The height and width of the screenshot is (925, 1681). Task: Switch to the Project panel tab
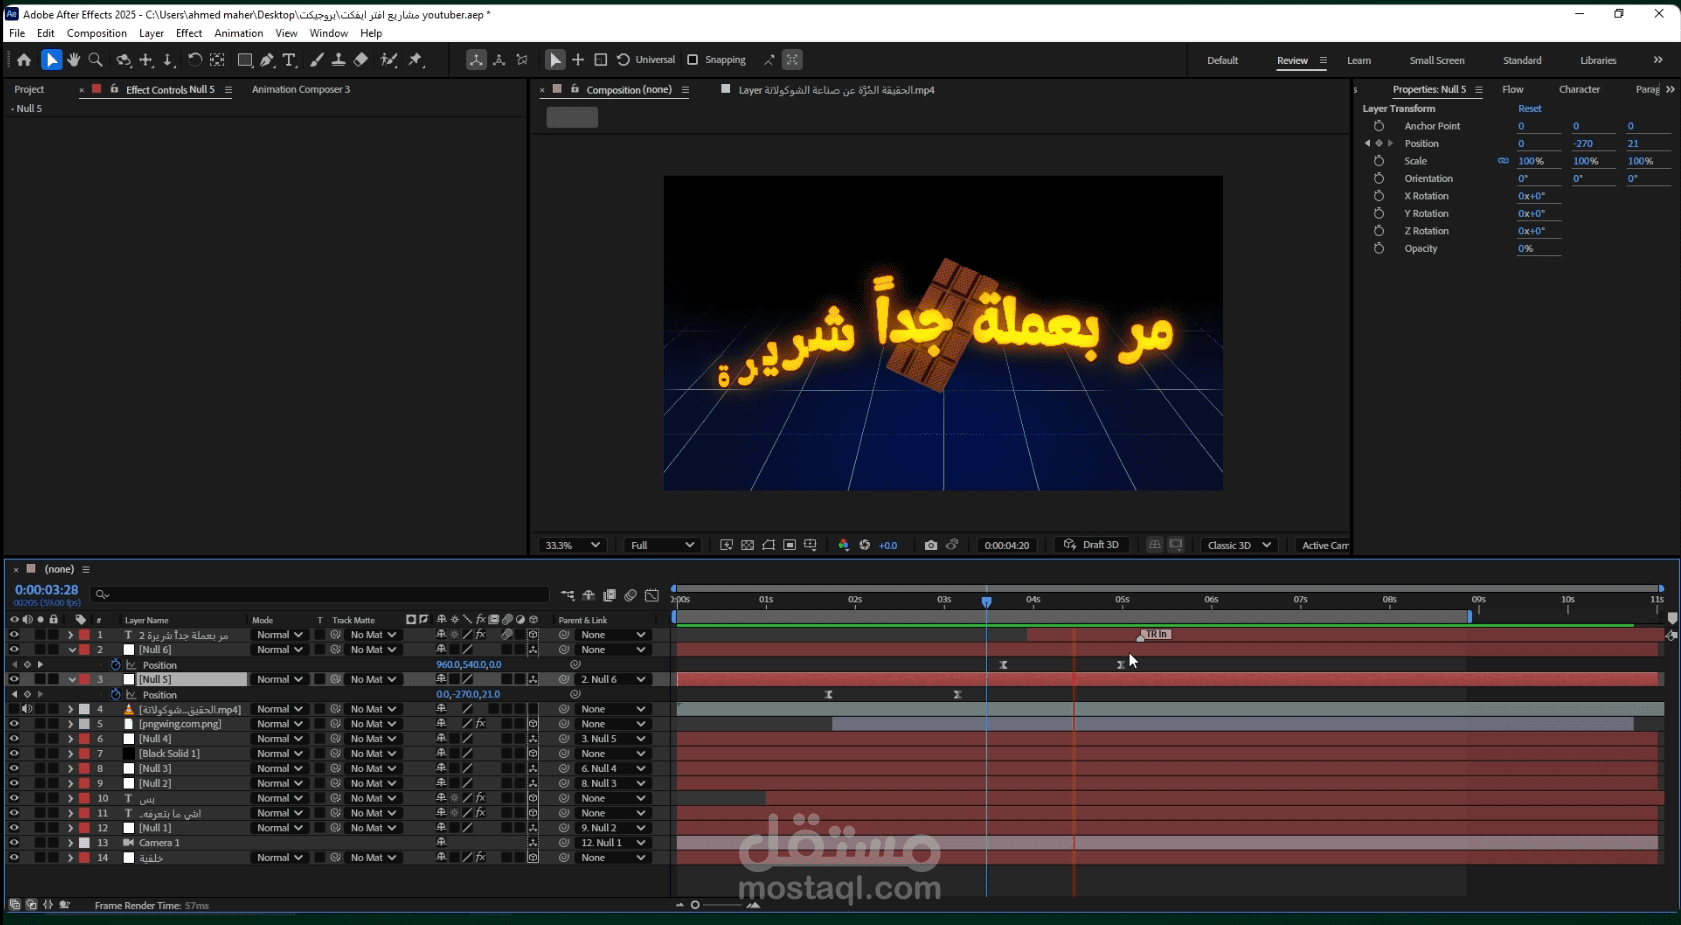(x=29, y=90)
